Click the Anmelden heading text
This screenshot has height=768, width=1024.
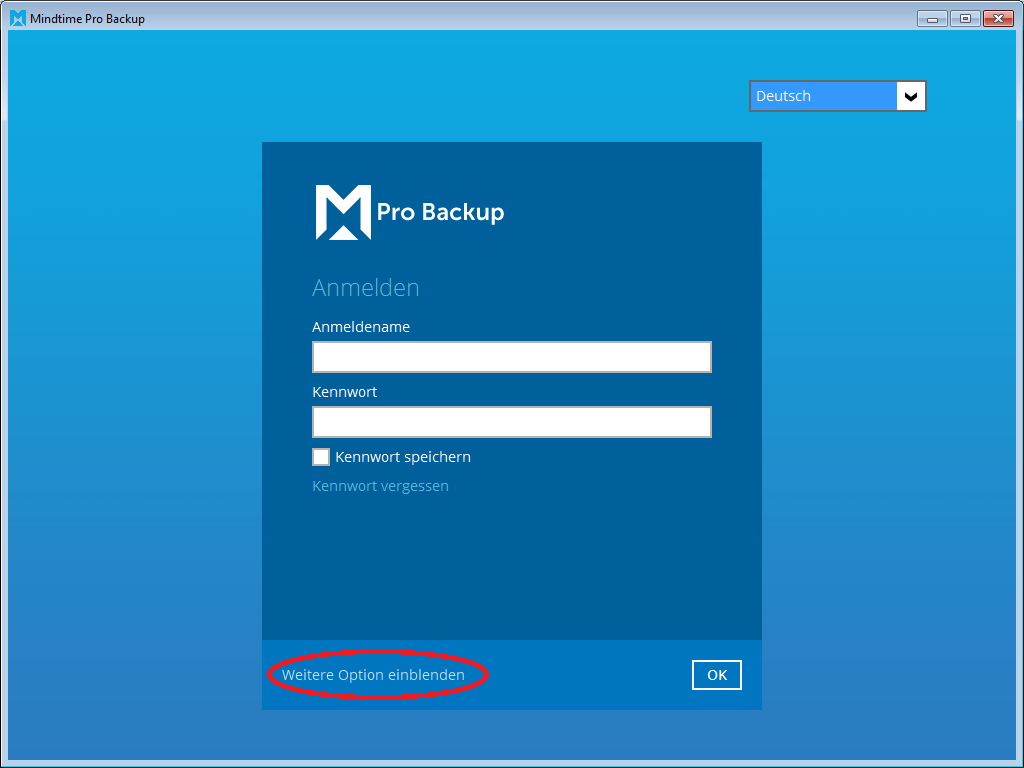(366, 287)
